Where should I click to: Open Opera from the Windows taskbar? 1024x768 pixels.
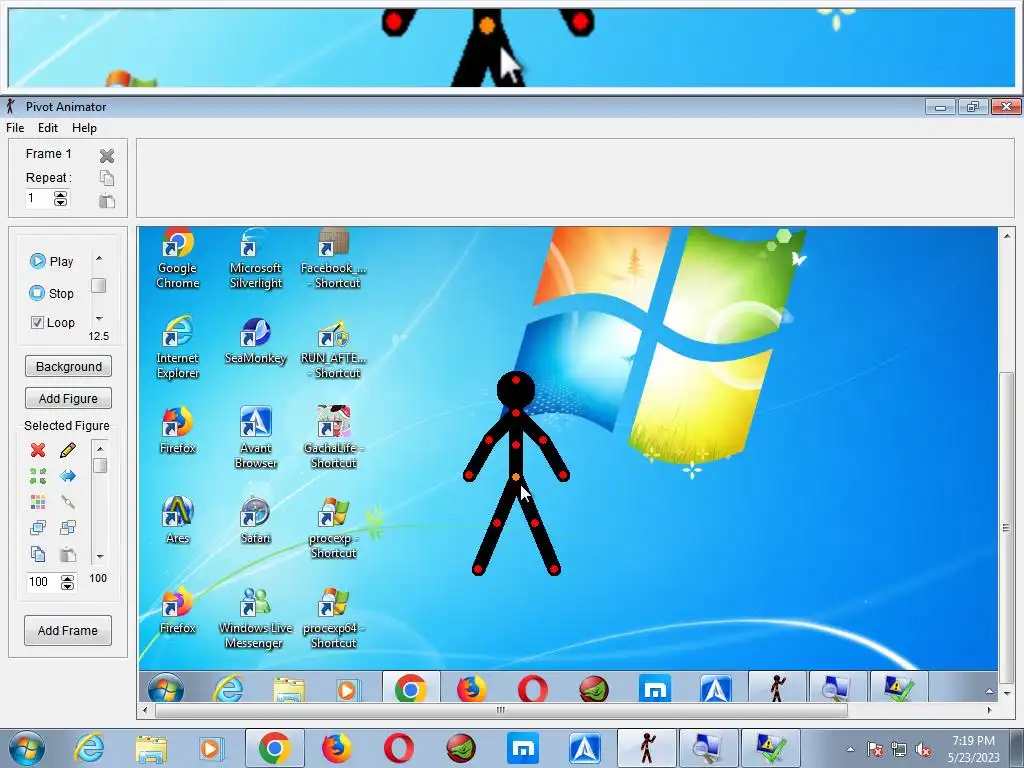point(398,748)
